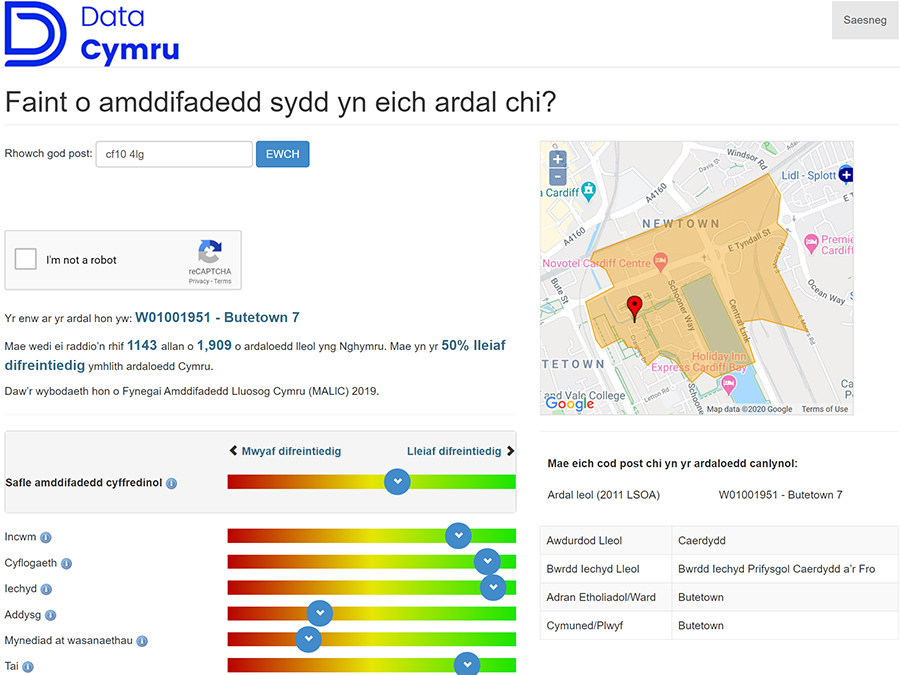Open info icon next to Incwm
Viewport: 900px width, 675px height.
click(x=46, y=538)
